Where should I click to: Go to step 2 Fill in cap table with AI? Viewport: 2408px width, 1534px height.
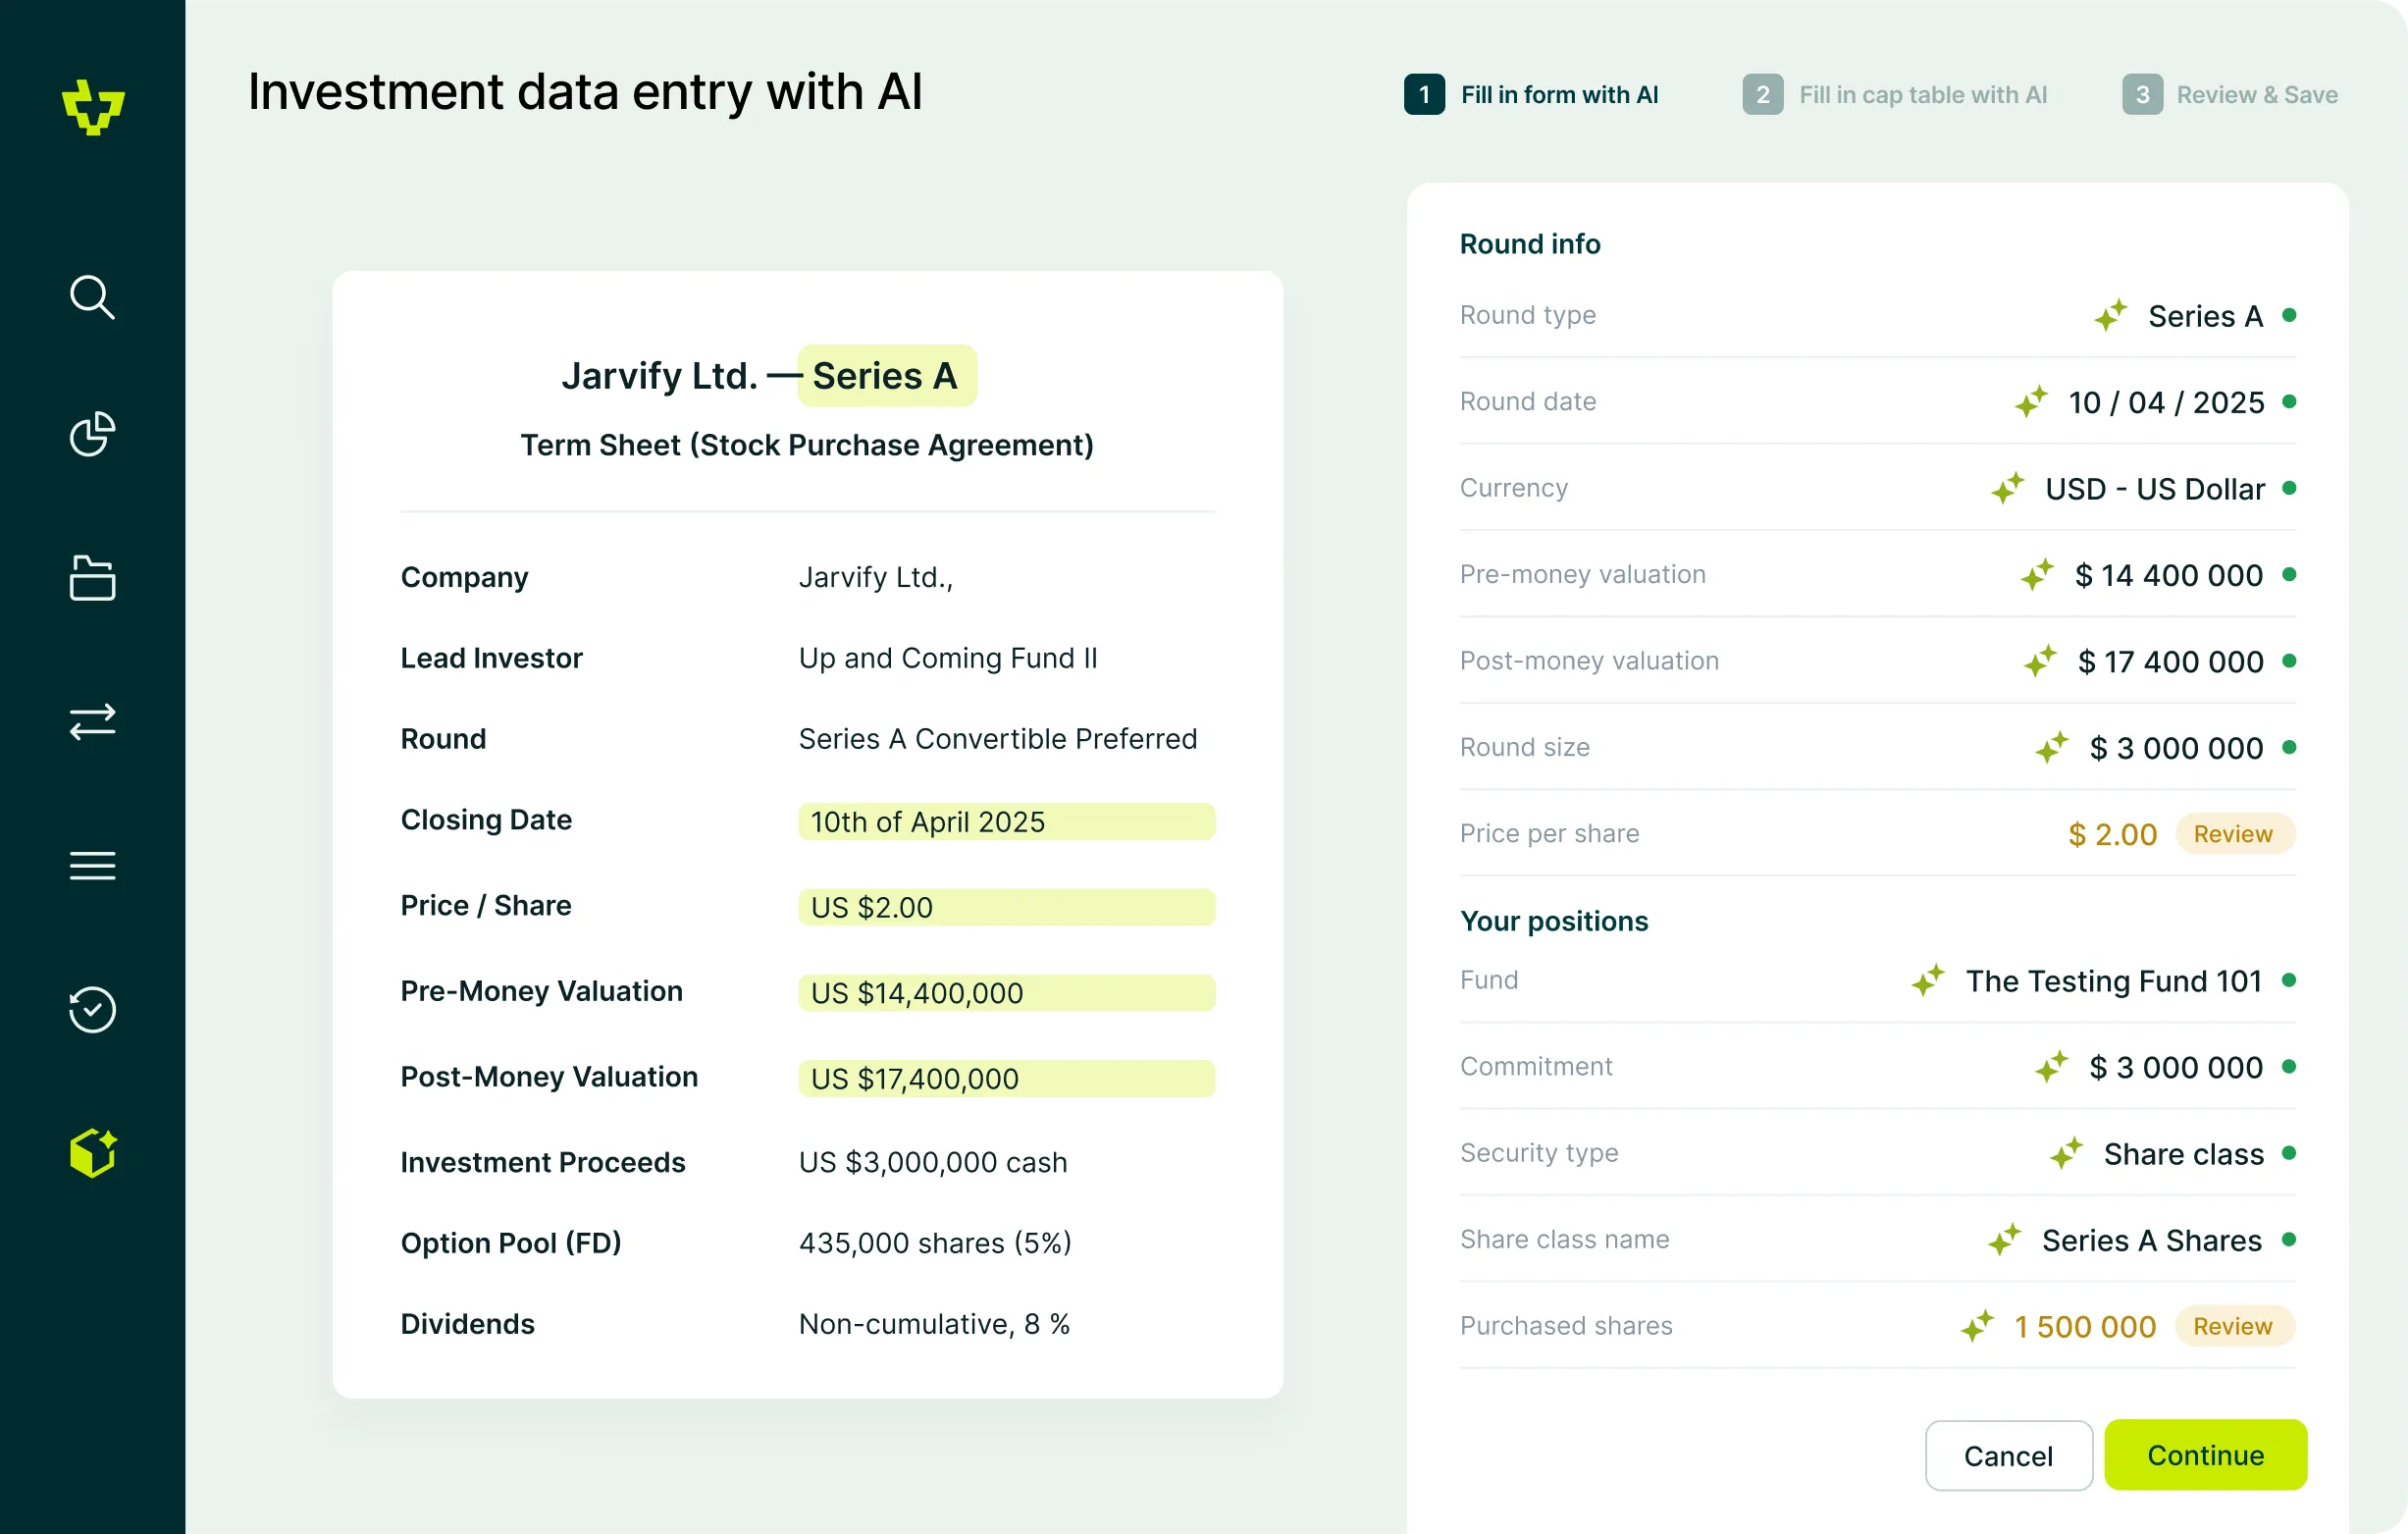(1895, 95)
